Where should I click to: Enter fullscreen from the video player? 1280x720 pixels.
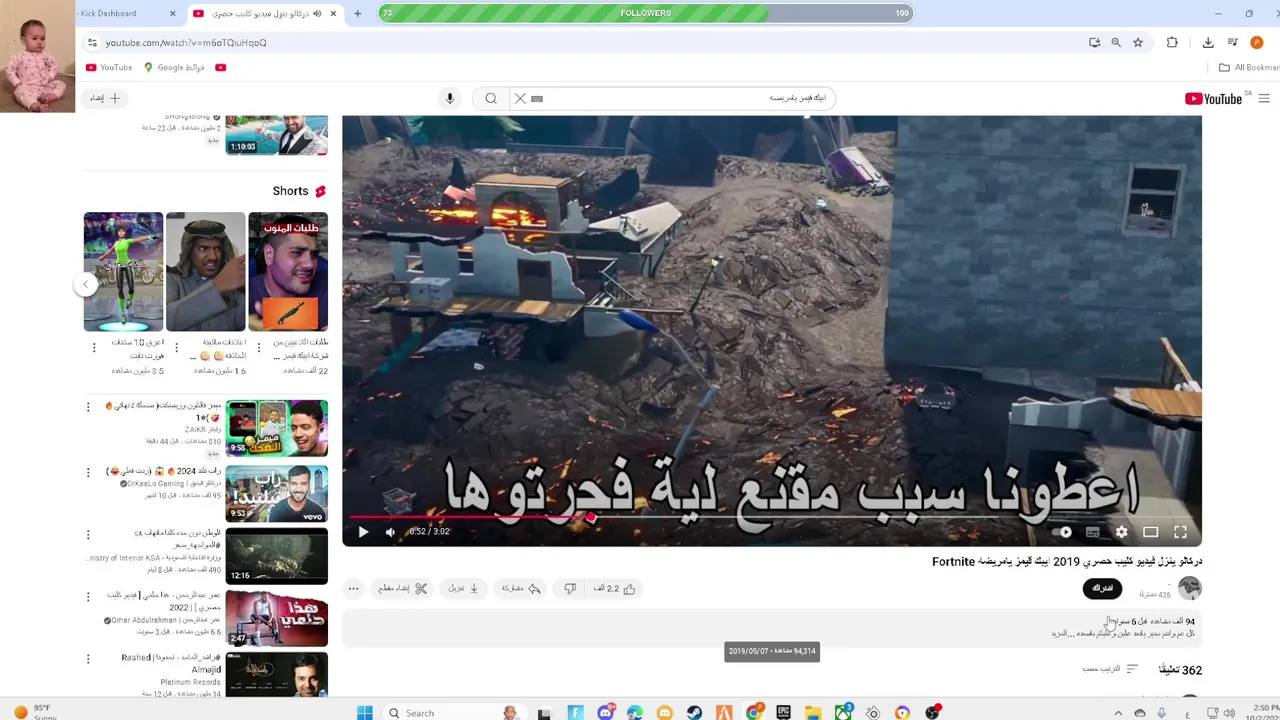point(1180,532)
